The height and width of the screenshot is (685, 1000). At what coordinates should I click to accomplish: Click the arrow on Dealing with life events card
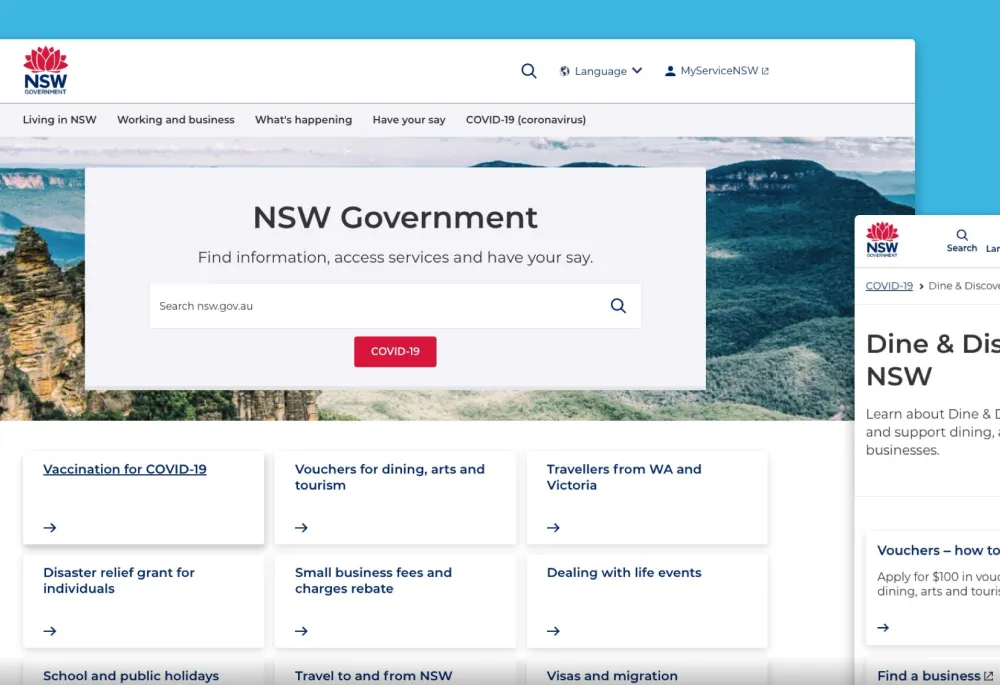tap(553, 631)
